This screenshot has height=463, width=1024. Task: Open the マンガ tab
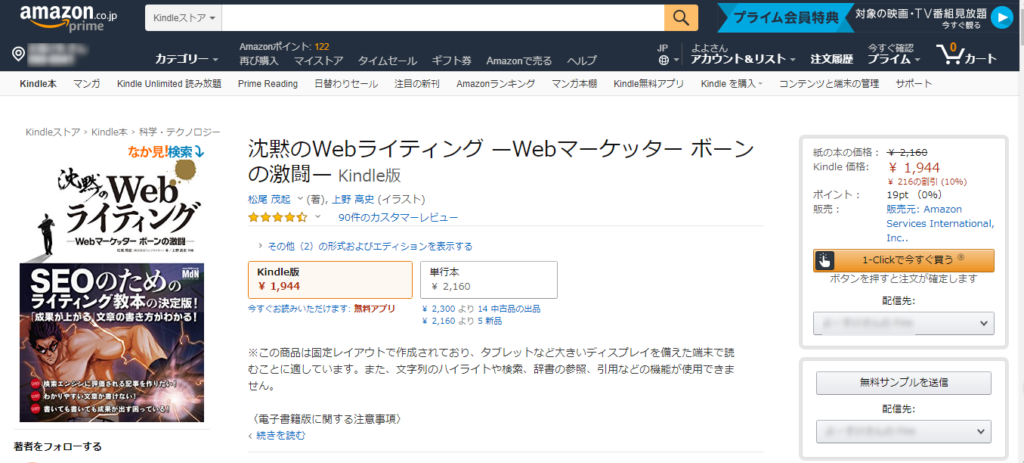coord(87,84)
